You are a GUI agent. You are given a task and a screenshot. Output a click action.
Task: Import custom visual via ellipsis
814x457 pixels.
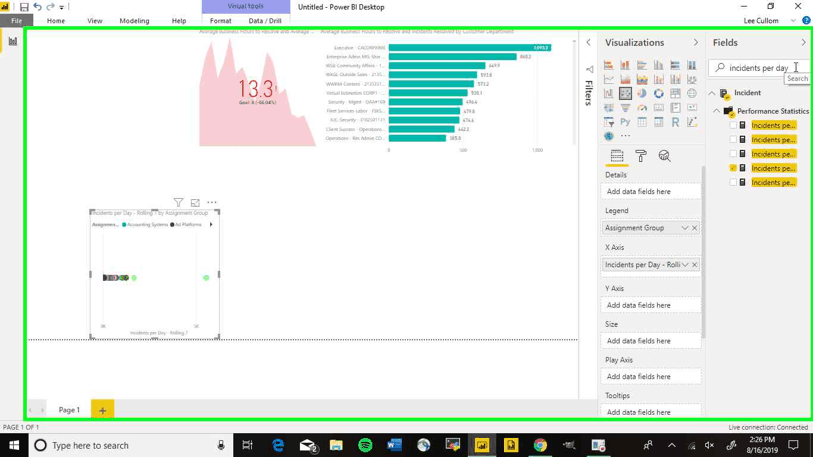625,136
